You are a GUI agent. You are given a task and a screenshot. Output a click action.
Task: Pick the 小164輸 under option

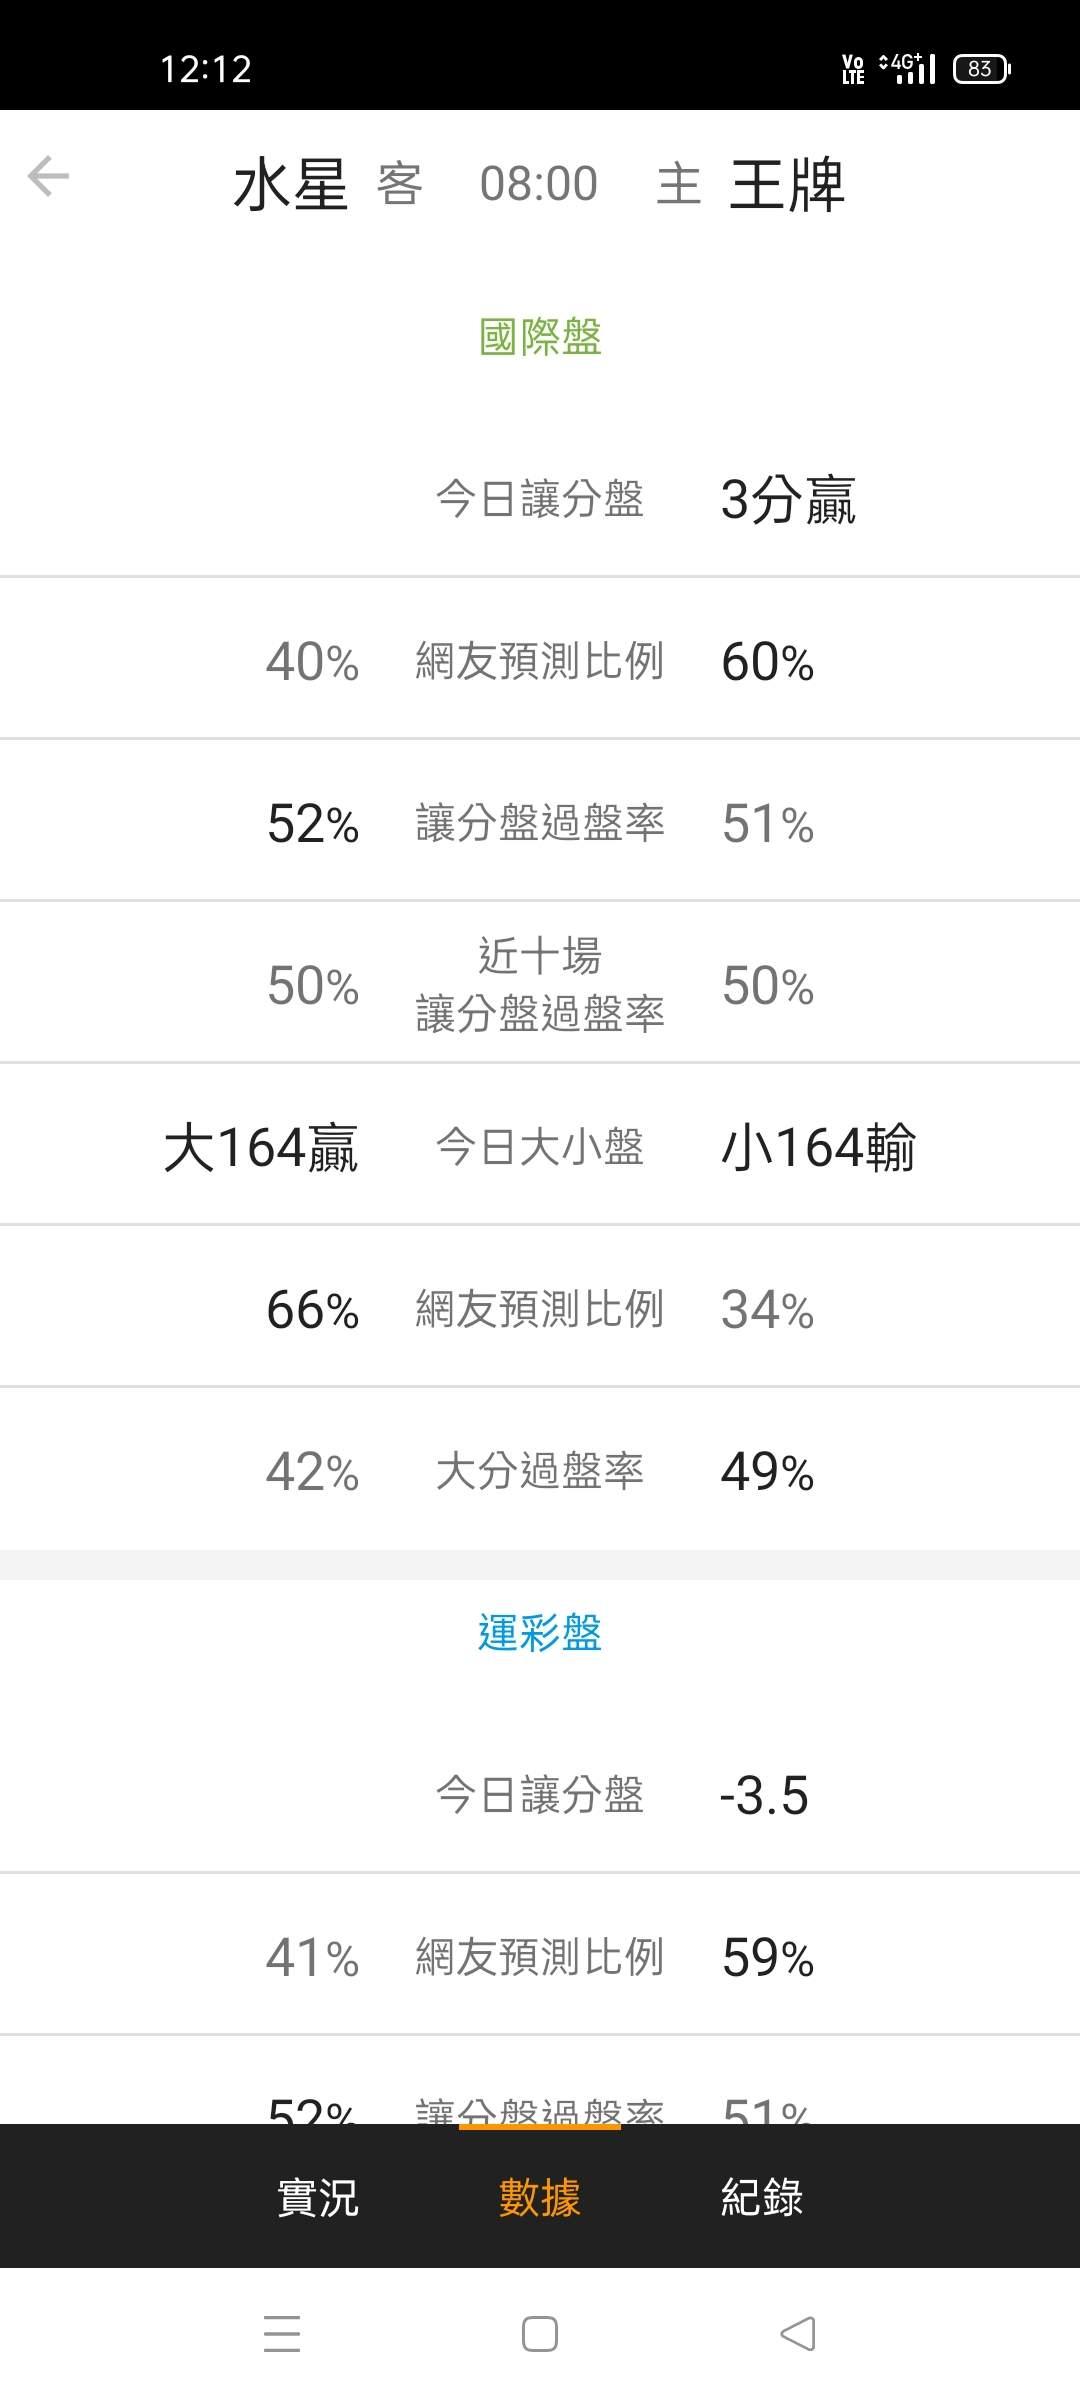818,1147
